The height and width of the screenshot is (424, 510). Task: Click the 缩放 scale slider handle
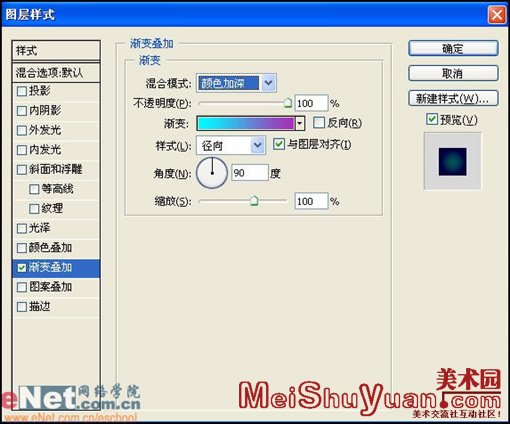coord(254,201)
